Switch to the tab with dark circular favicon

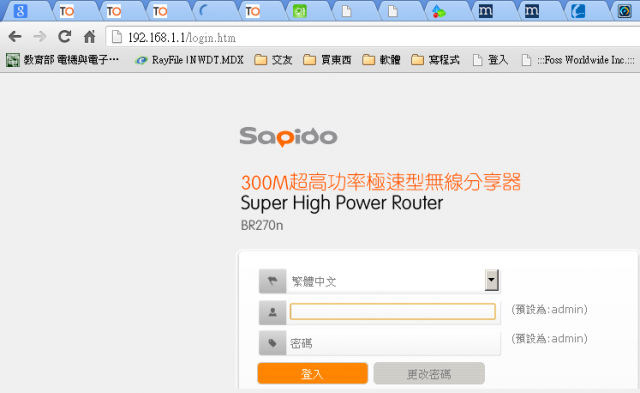pyautogui.click(x=624, y=11)
